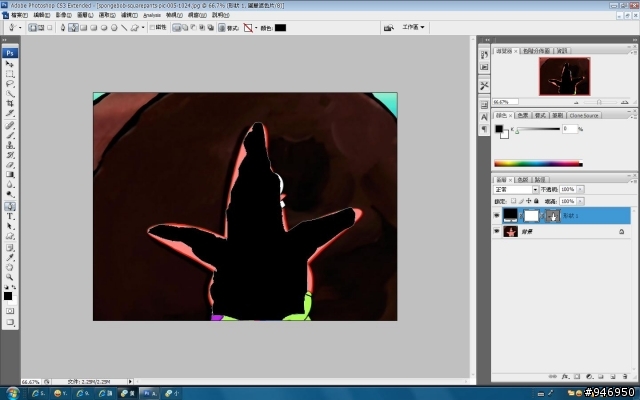Choose Rectangle tool in options bar

[84, 28]
